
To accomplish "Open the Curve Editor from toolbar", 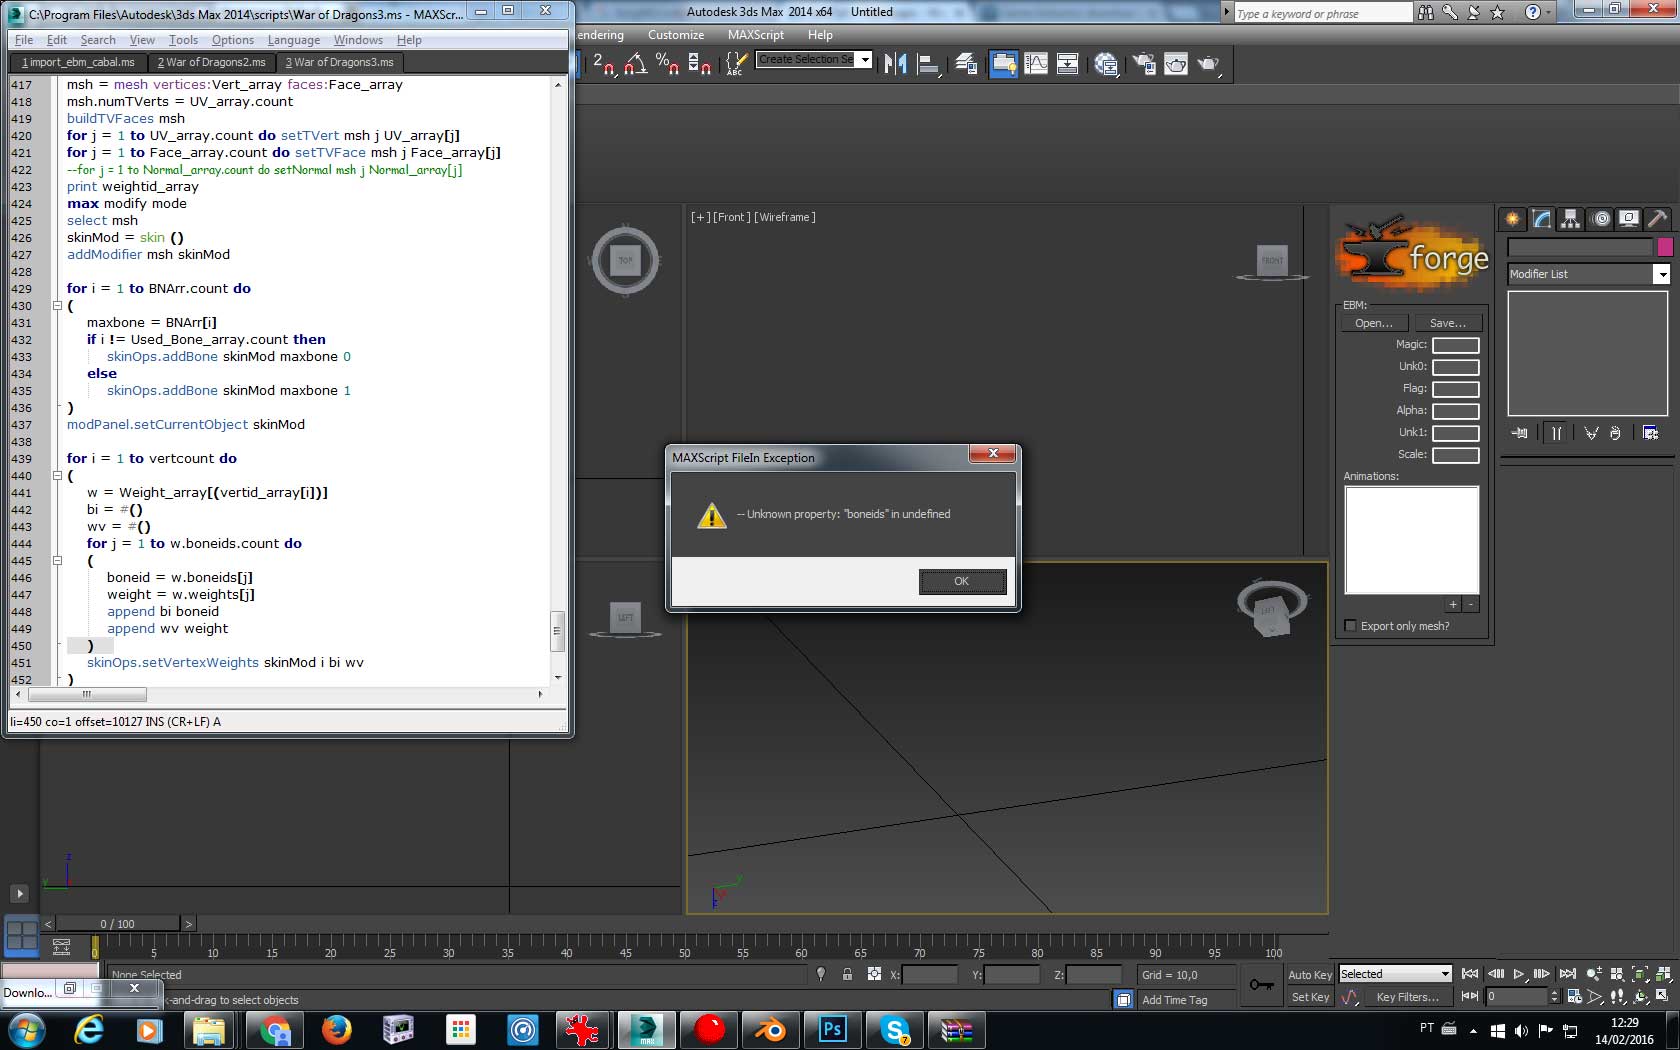I will coord(1036,64).
